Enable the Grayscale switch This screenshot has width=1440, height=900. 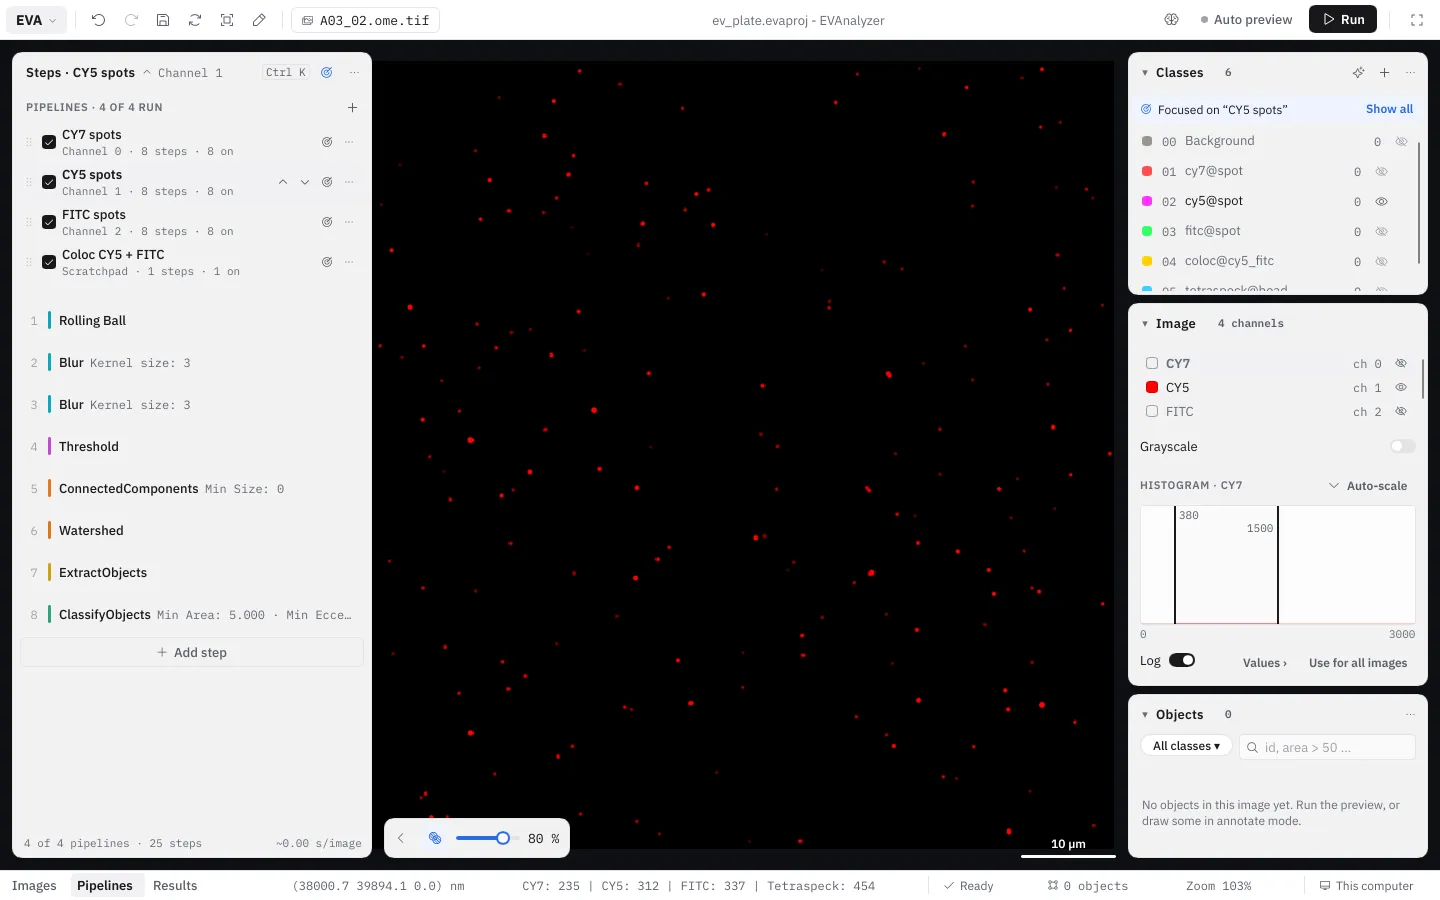click(1403, 447)
